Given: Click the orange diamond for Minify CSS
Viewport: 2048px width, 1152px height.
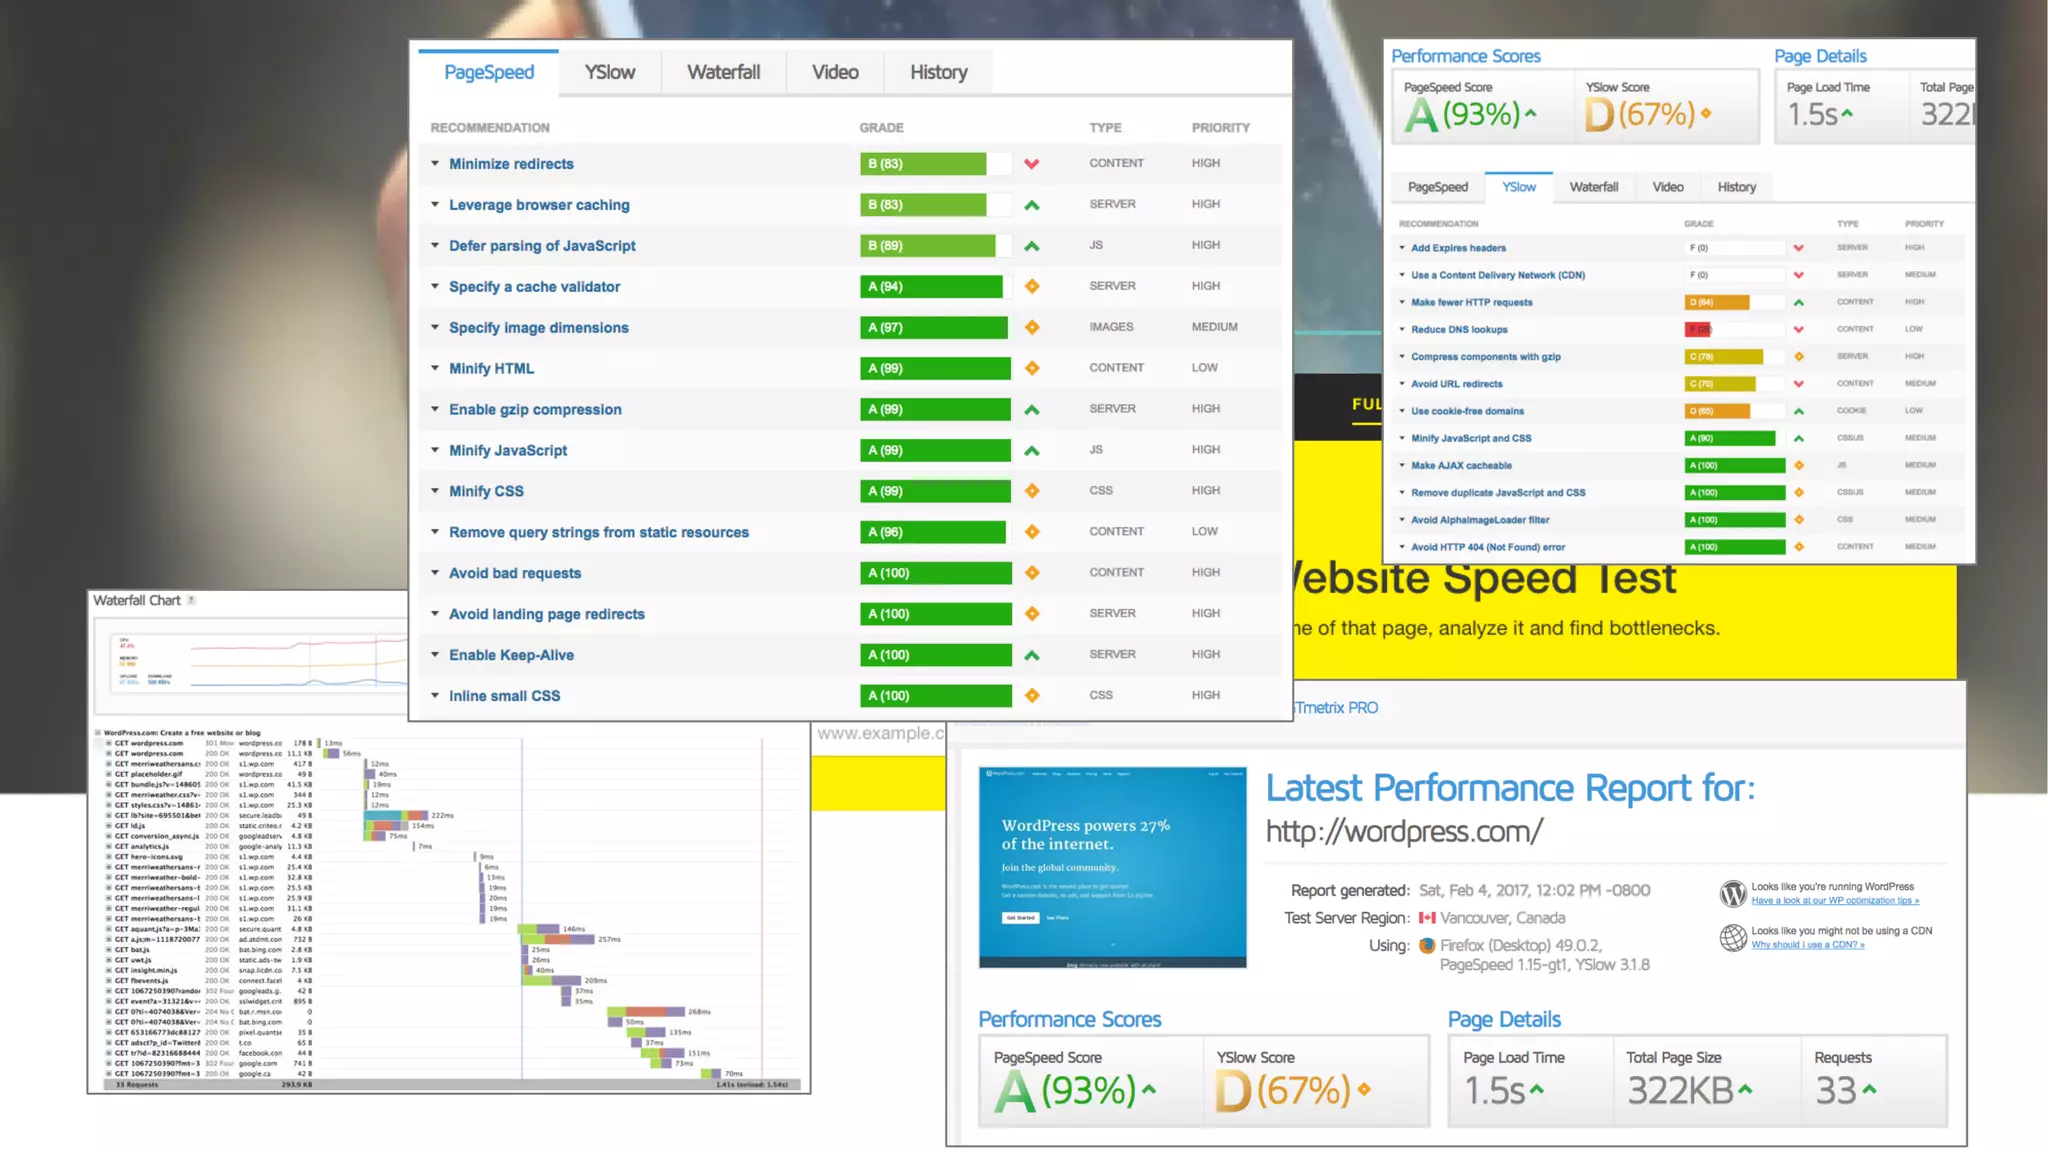Looking at the screenshot, I should click(x=1032, y=491).
